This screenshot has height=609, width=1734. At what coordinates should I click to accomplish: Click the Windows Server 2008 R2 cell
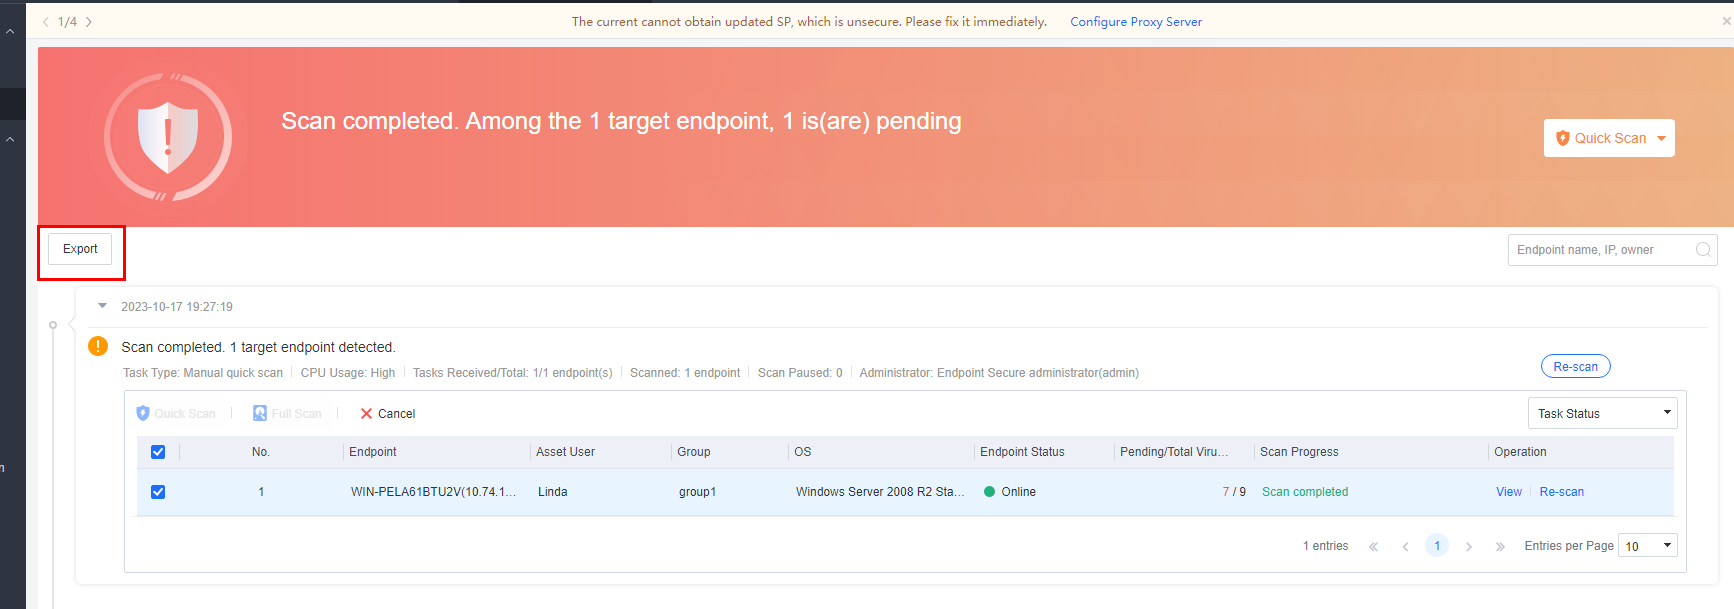[x=880, y=492]
